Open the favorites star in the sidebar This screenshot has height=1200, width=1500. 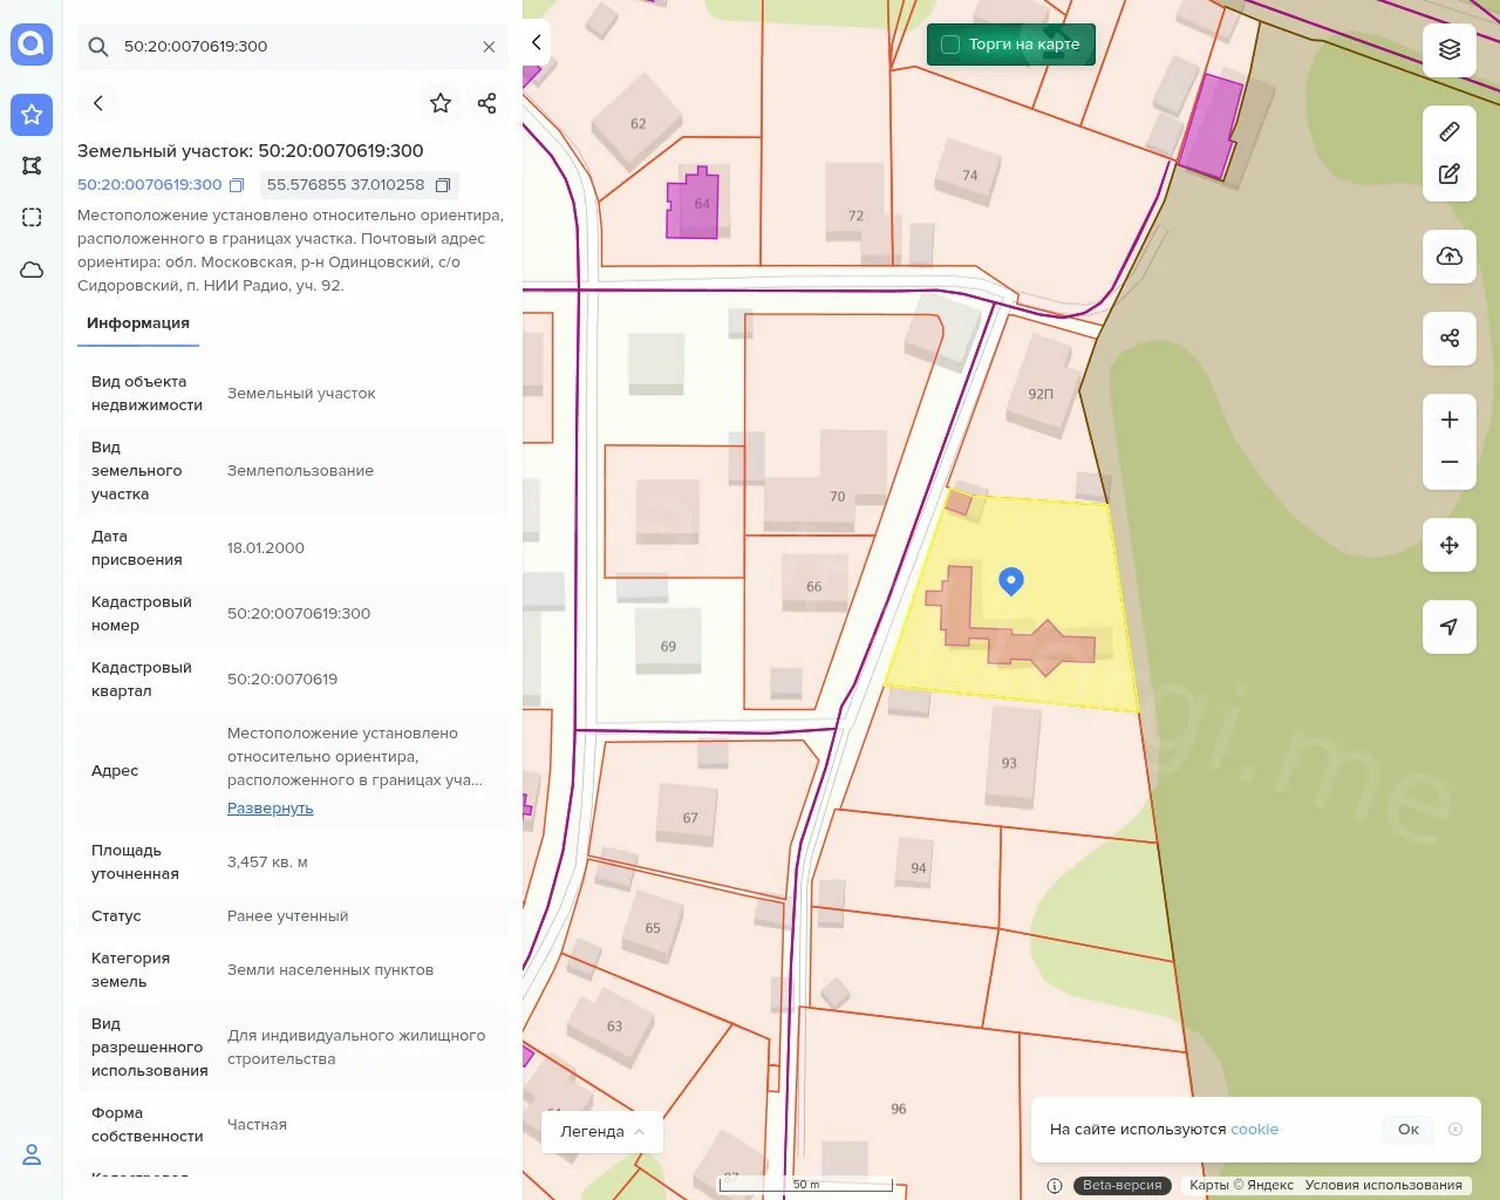point(31,114)
